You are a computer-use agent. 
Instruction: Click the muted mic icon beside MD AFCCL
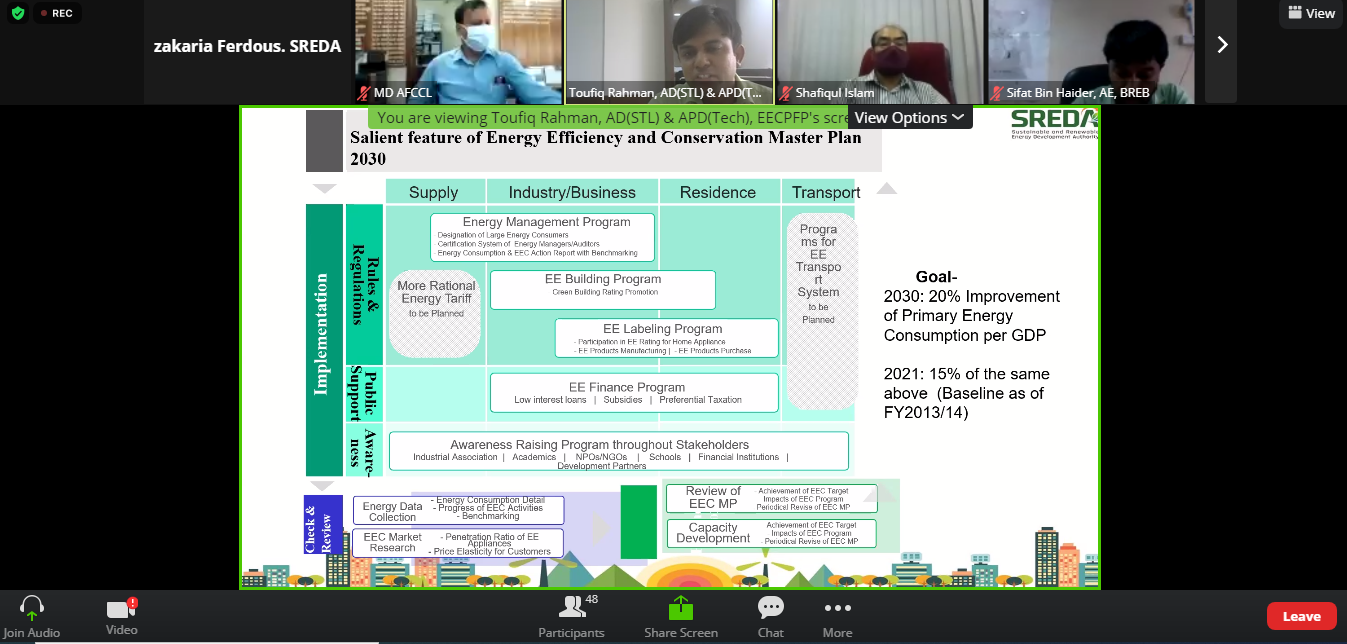[364, 93]
